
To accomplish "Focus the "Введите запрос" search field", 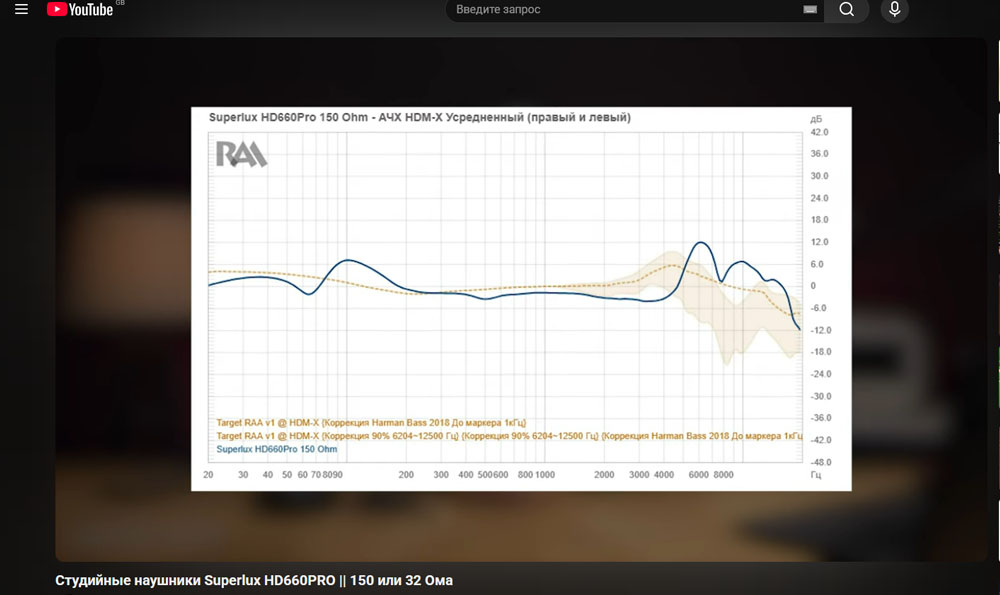I will [x=620, y=10].
